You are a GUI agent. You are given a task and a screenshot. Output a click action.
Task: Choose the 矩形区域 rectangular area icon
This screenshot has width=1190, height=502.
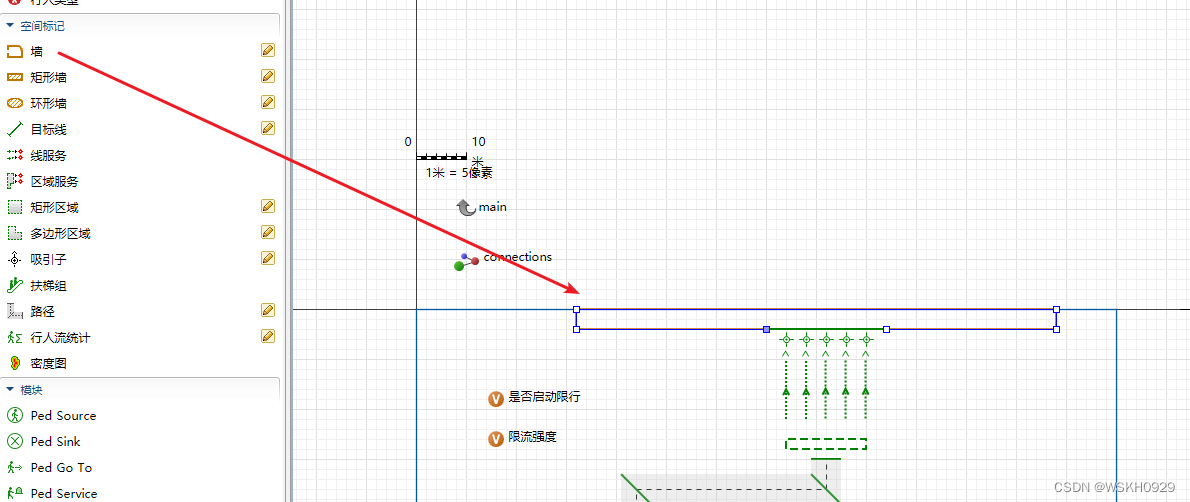(14, 207)
